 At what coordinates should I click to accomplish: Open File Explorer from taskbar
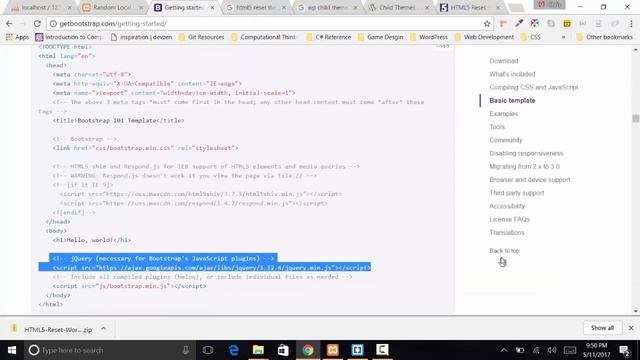coord(258,350)
